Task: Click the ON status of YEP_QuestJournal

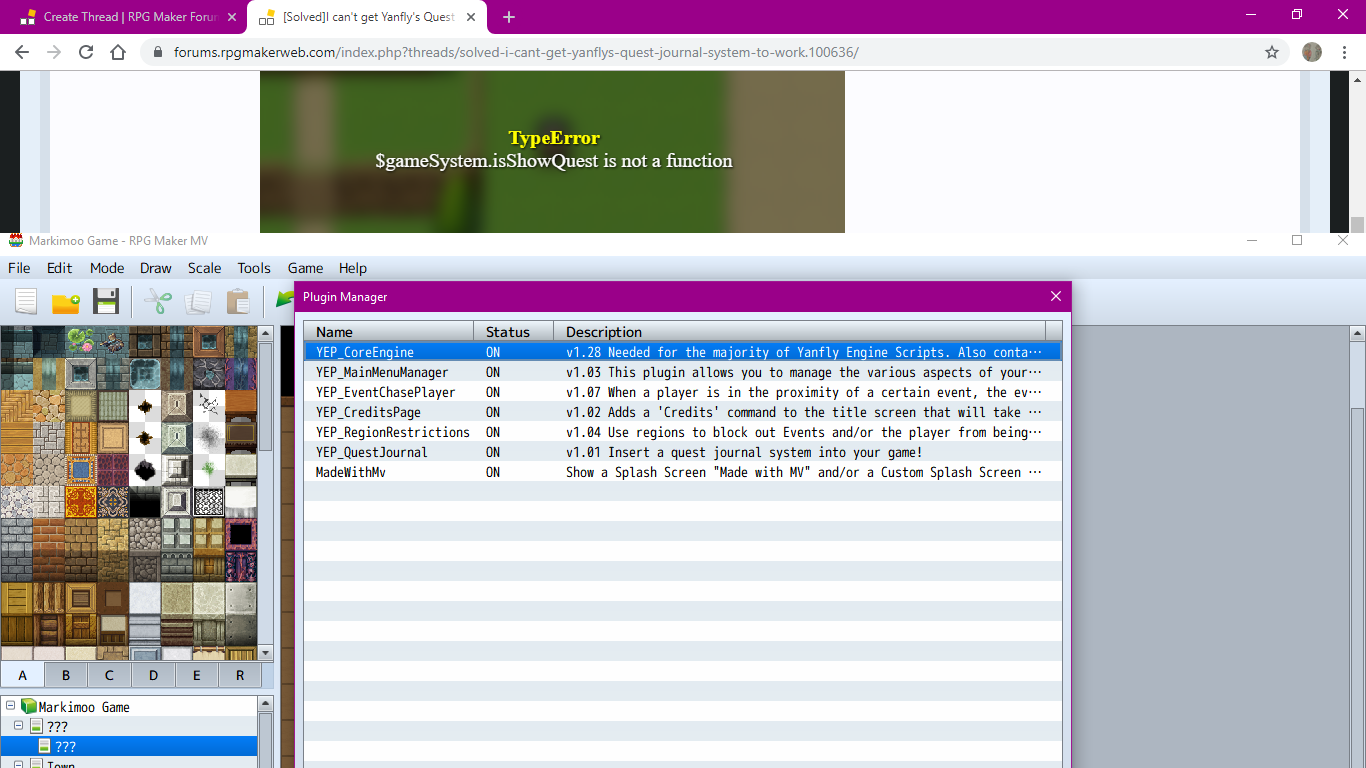Action: [x=493, y=452]
